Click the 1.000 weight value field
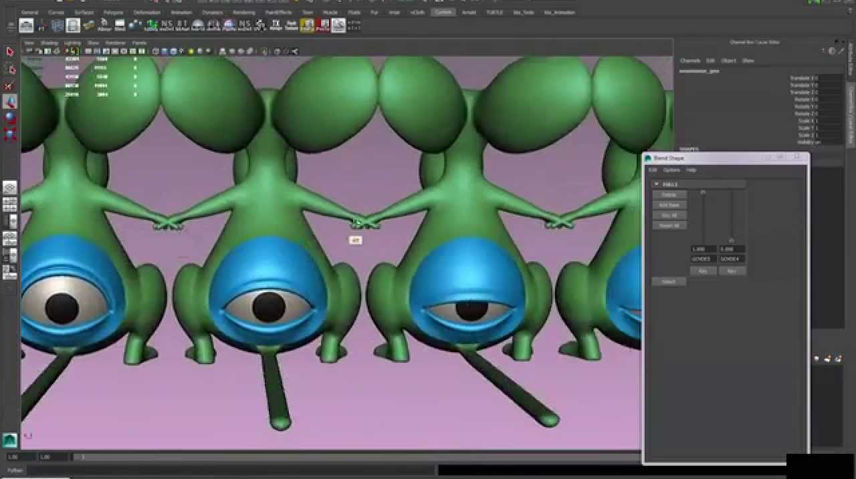The height and width of the screenshot is (479, 856). (x=703, y=249)
